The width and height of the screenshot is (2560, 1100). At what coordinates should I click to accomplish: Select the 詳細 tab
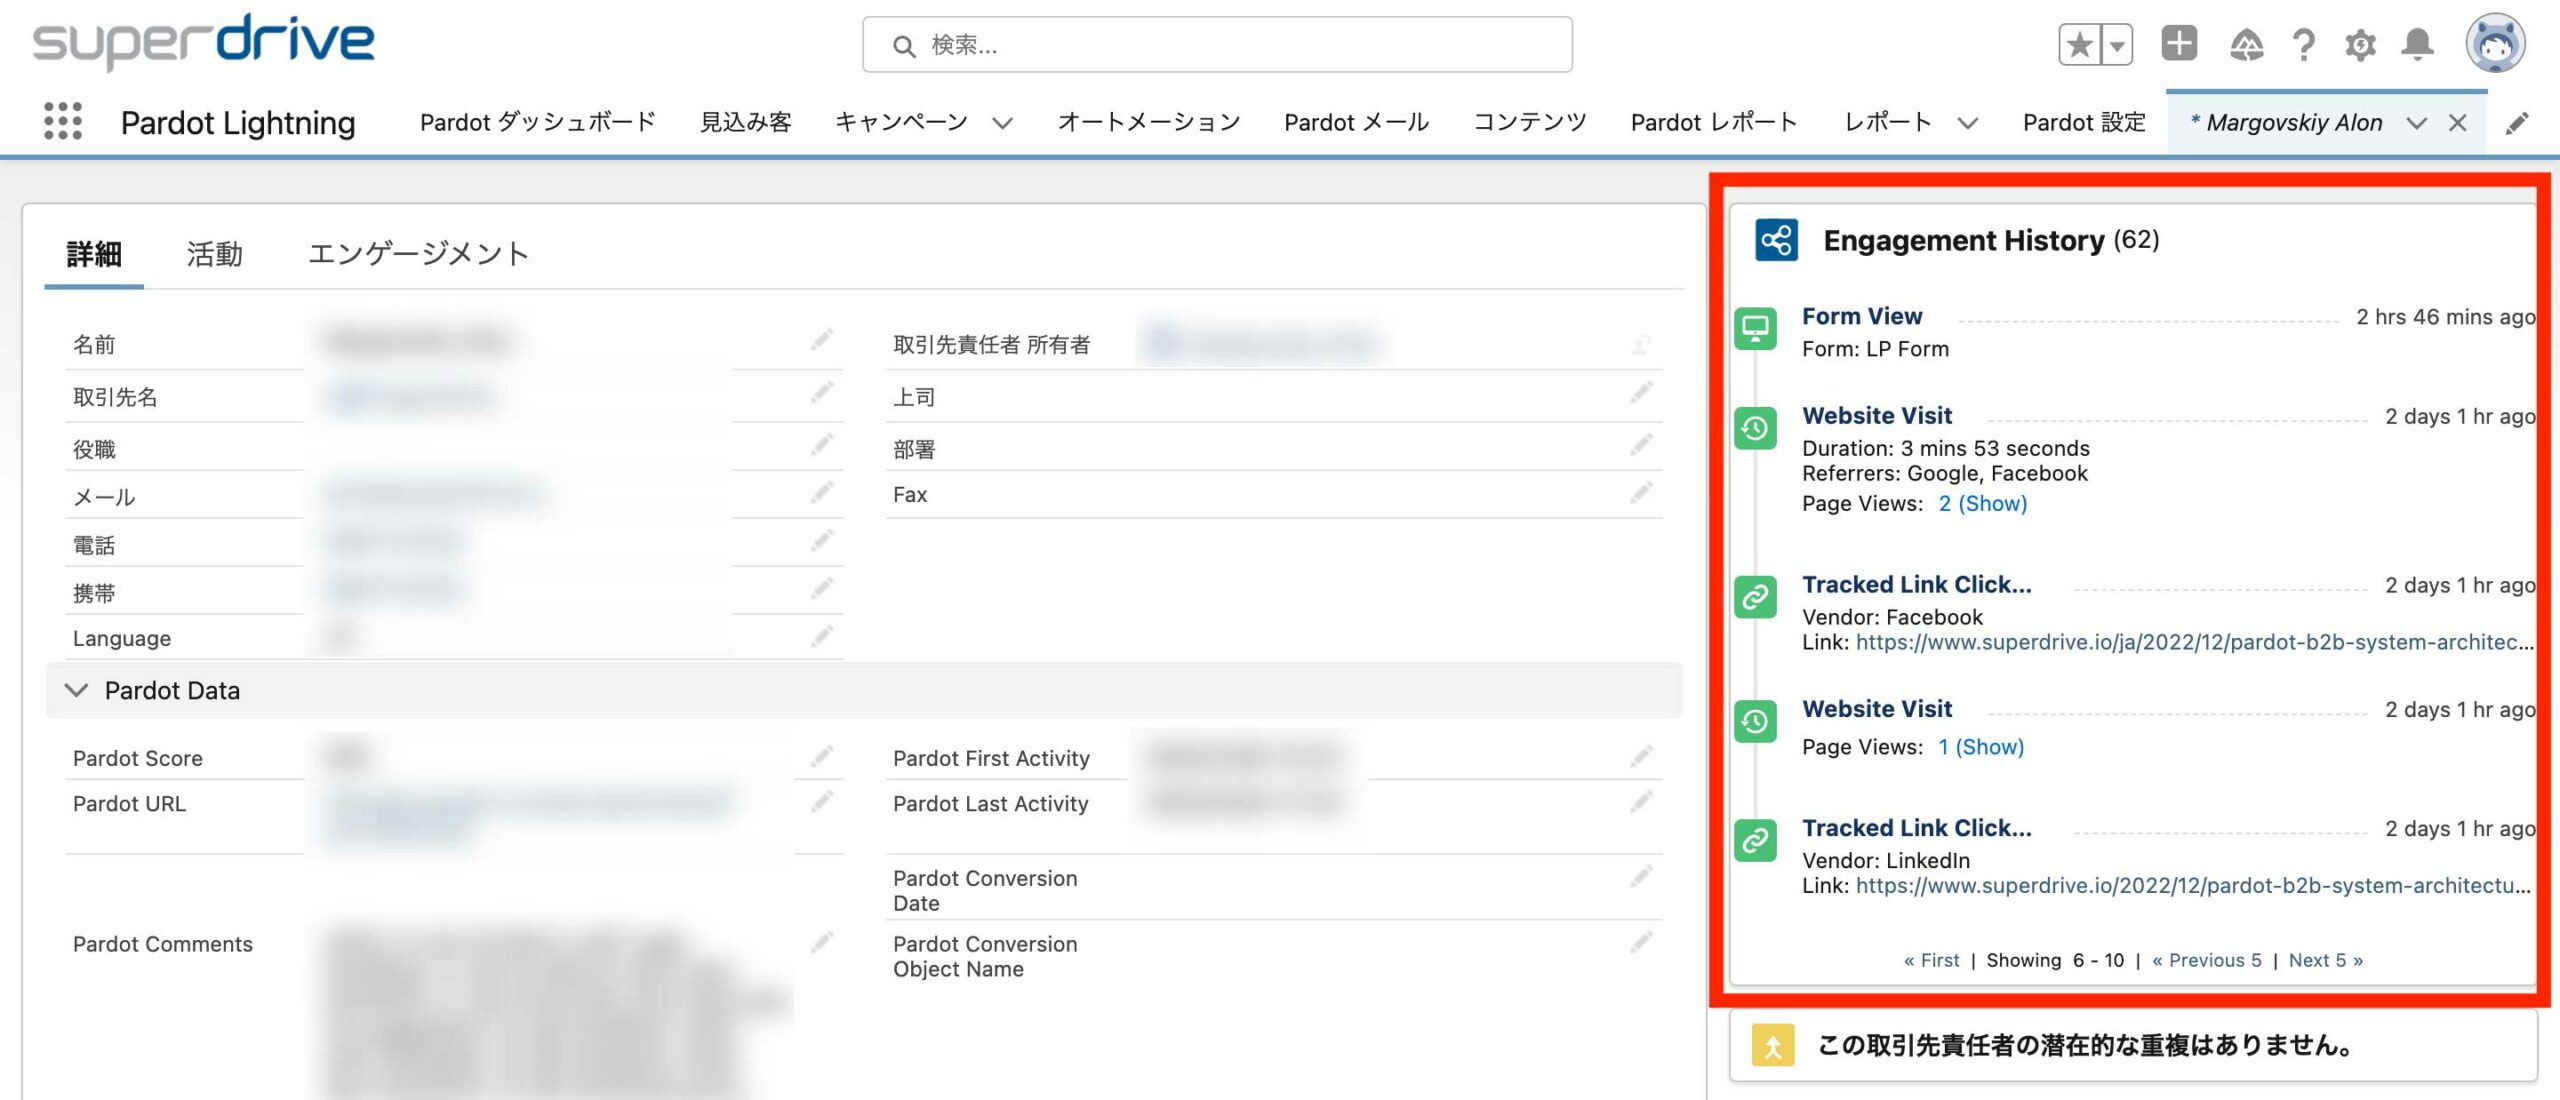(94, 254)
